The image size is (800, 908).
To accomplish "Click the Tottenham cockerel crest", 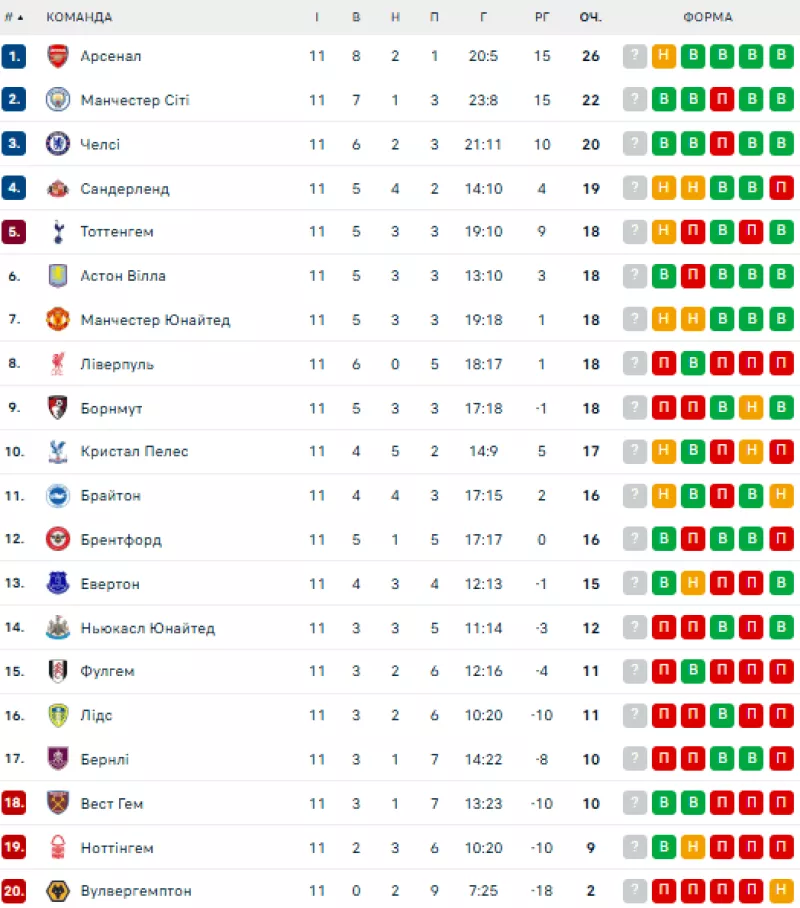I will 57,232.
